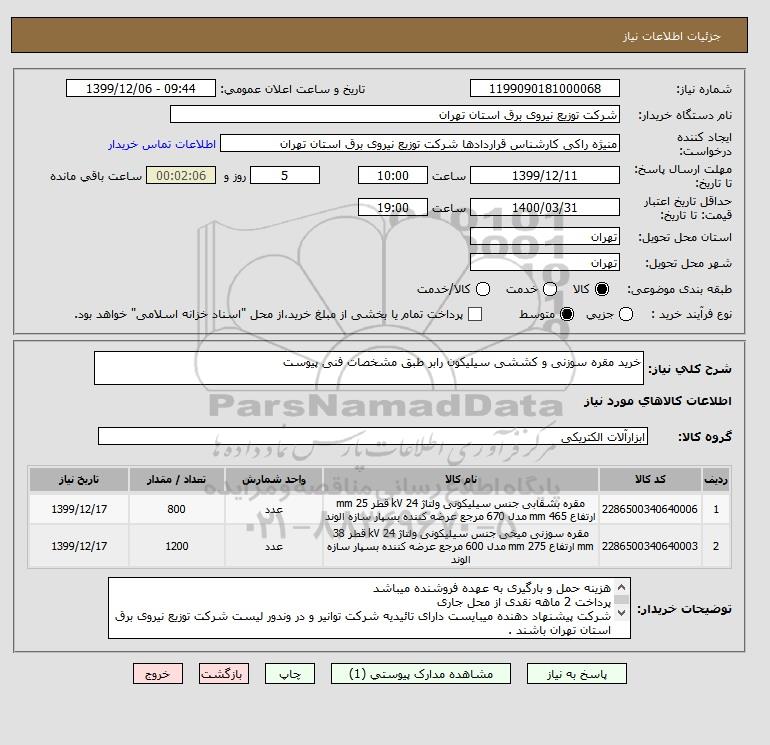Click the گروه کالا field ابزارآلات الکتریکی

click(373, 436)
